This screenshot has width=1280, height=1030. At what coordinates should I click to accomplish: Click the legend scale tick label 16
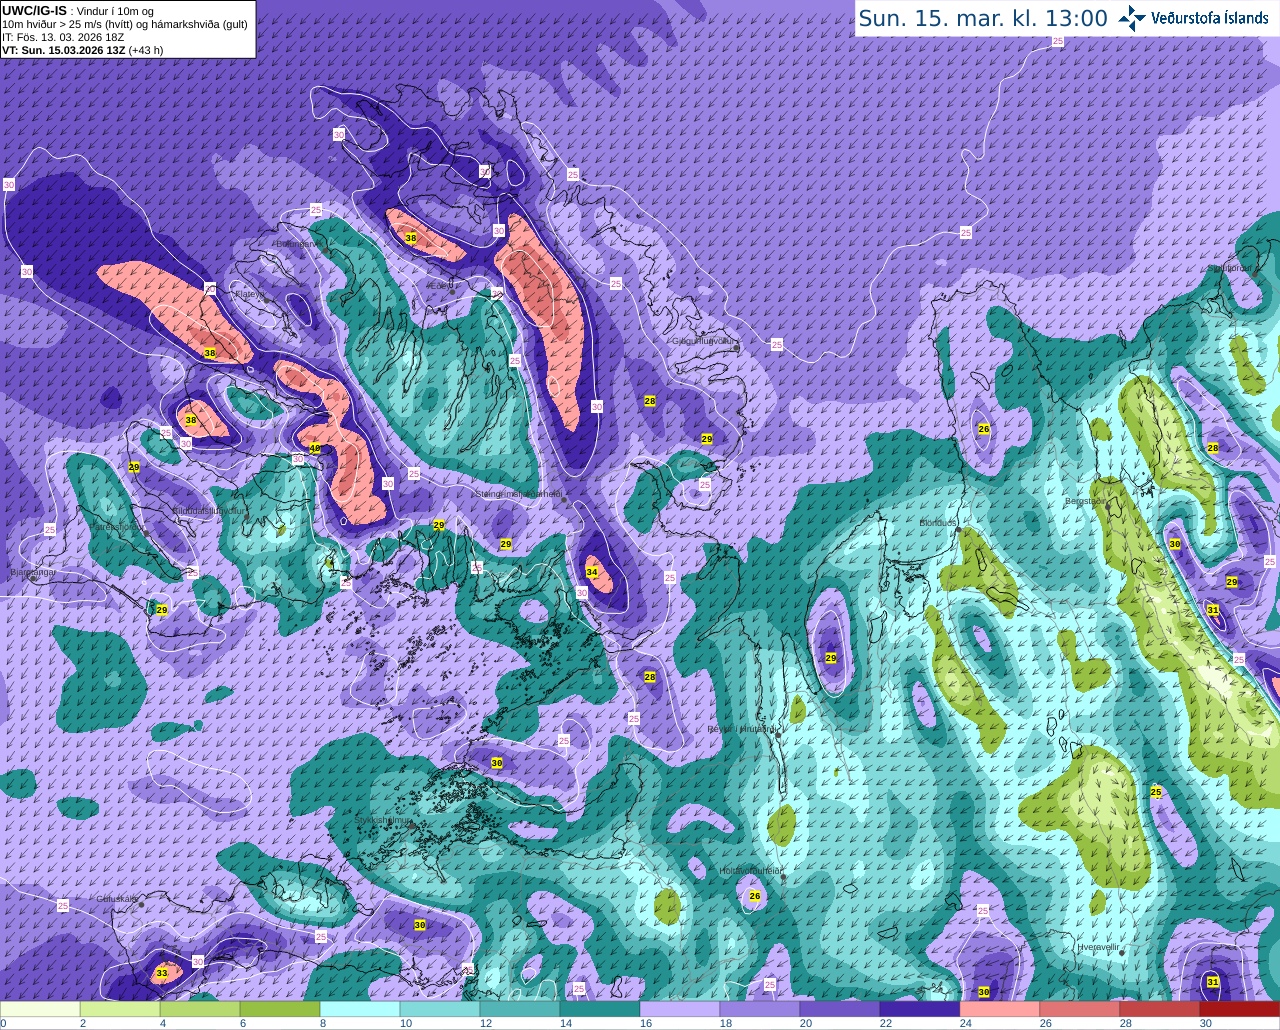(x=645, y=1023)
